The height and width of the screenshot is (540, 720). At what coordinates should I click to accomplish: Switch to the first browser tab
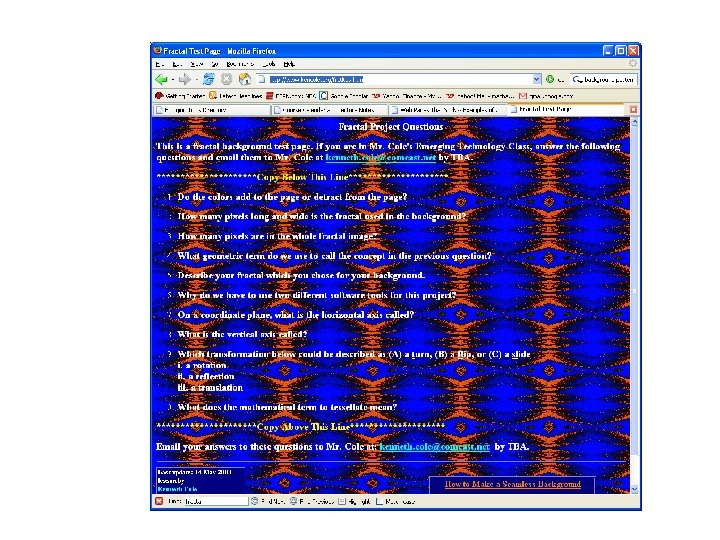211,110
